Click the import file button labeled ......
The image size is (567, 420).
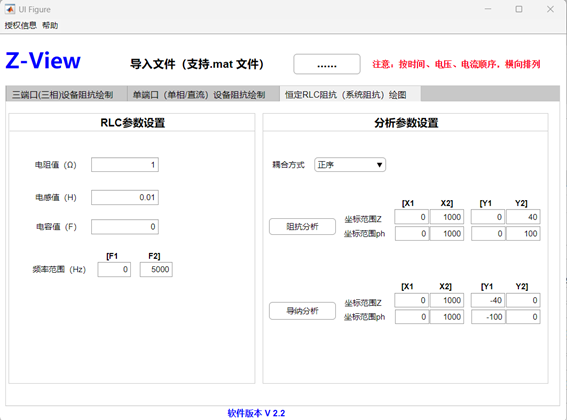click(327, 64)
